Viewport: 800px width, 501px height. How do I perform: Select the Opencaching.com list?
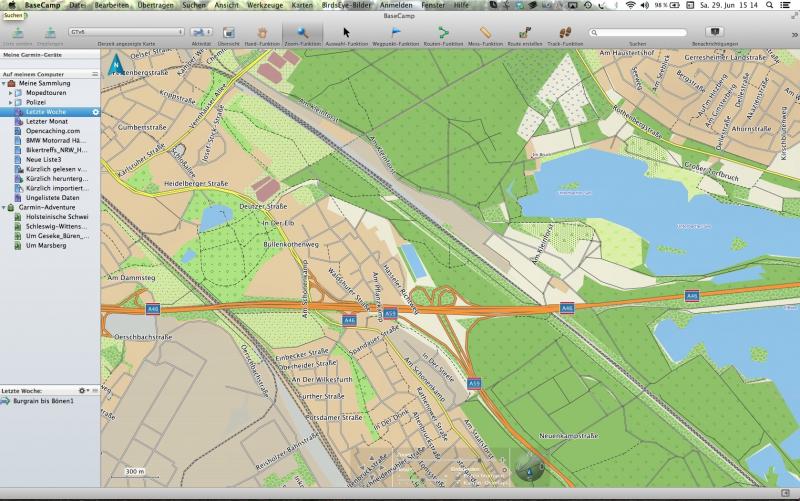click(x=52, y=130)
